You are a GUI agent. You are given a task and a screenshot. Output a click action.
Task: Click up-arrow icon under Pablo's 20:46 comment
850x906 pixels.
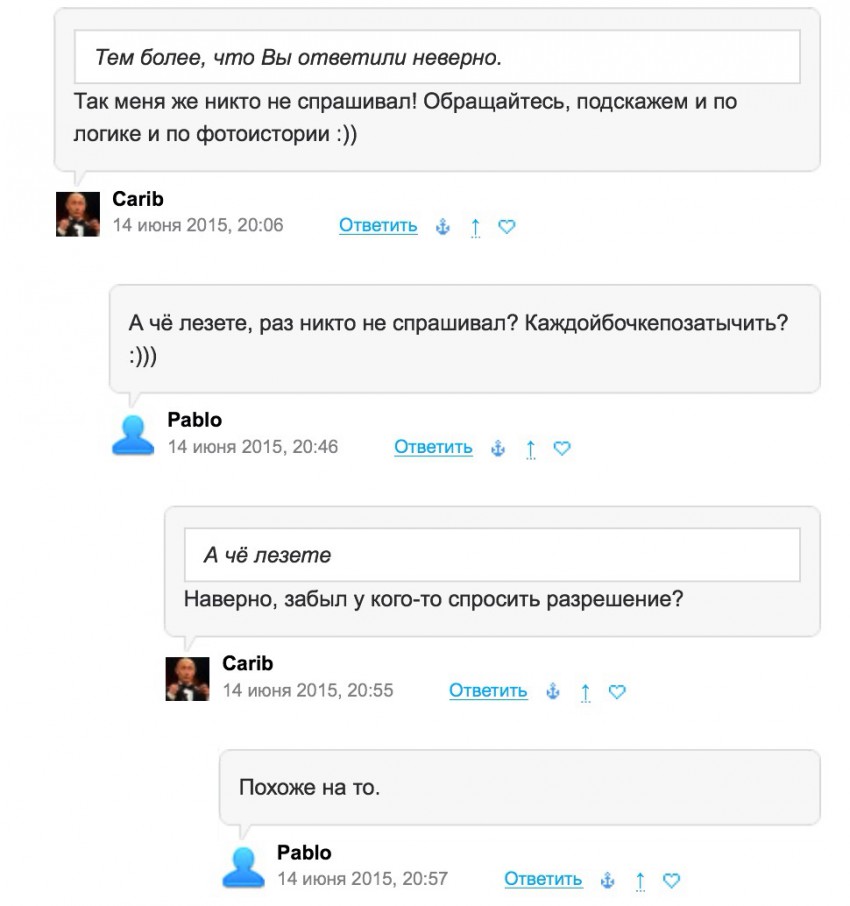tap(530, 449)
